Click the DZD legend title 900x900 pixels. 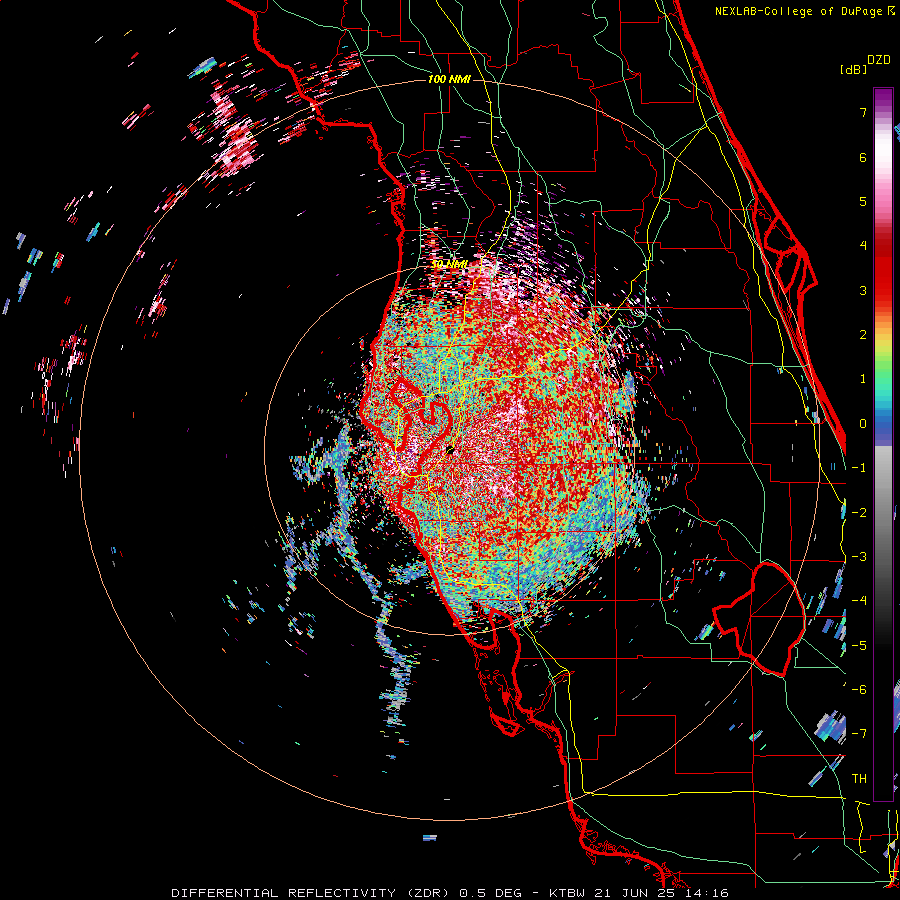click(x=879, y=60)
